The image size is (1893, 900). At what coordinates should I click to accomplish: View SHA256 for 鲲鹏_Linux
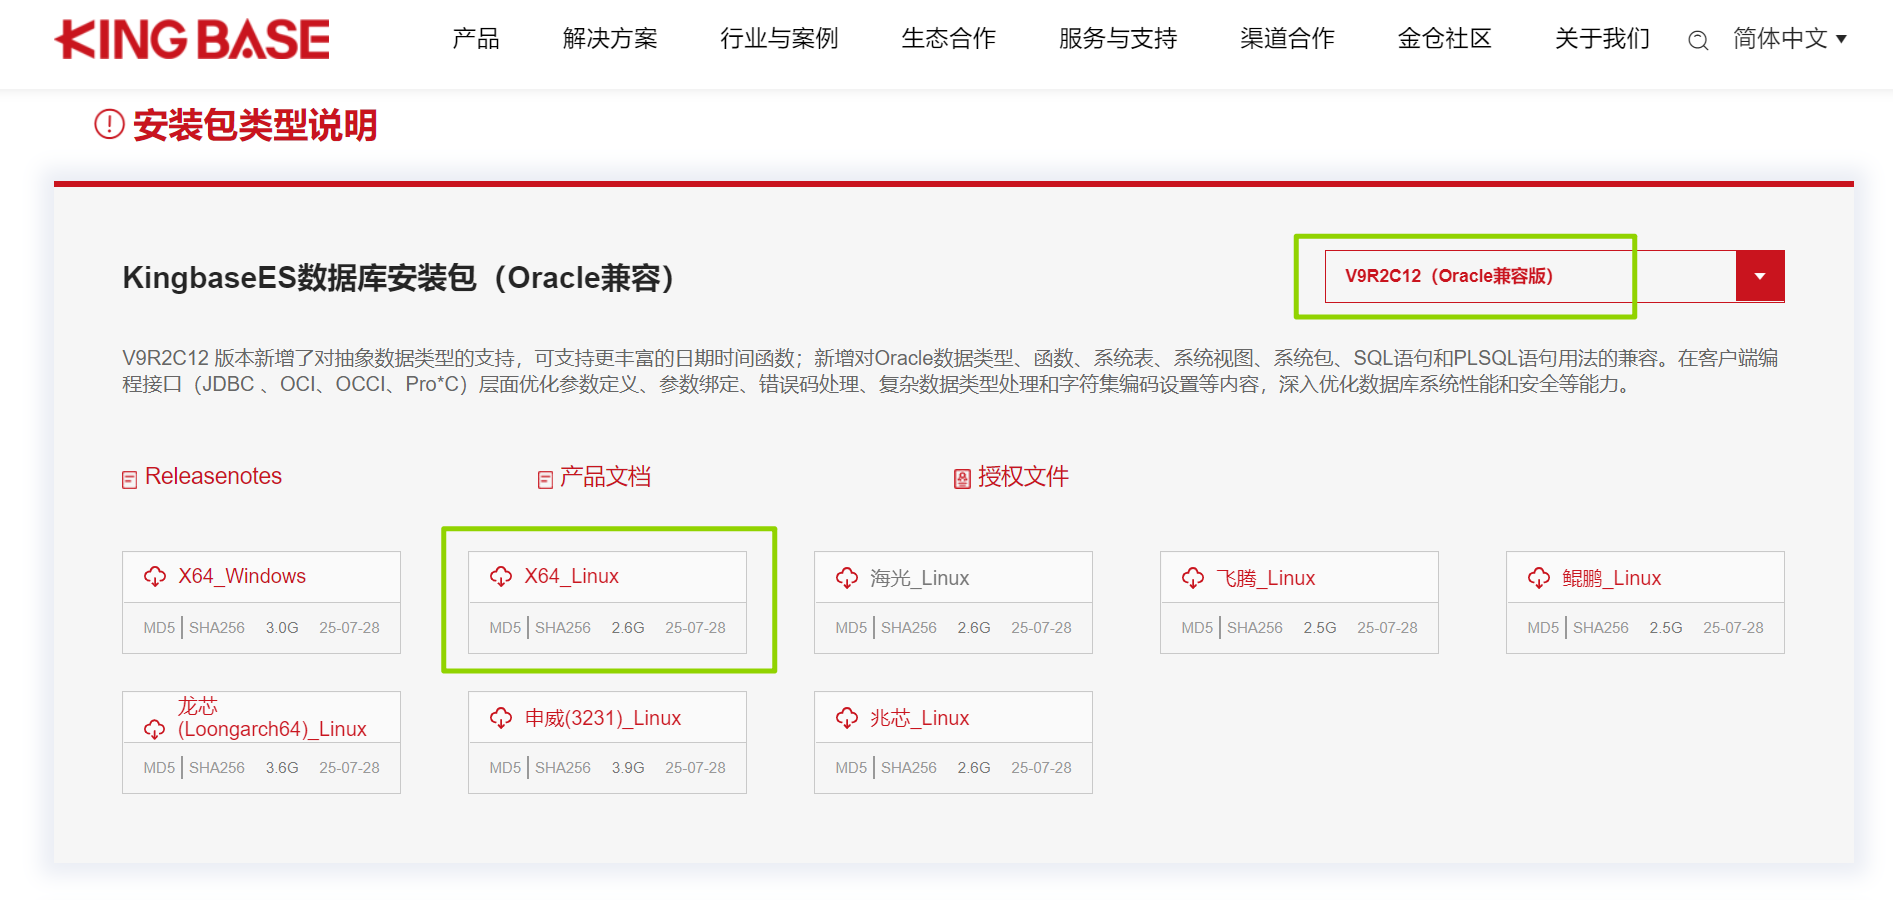tap(1601, 628)
